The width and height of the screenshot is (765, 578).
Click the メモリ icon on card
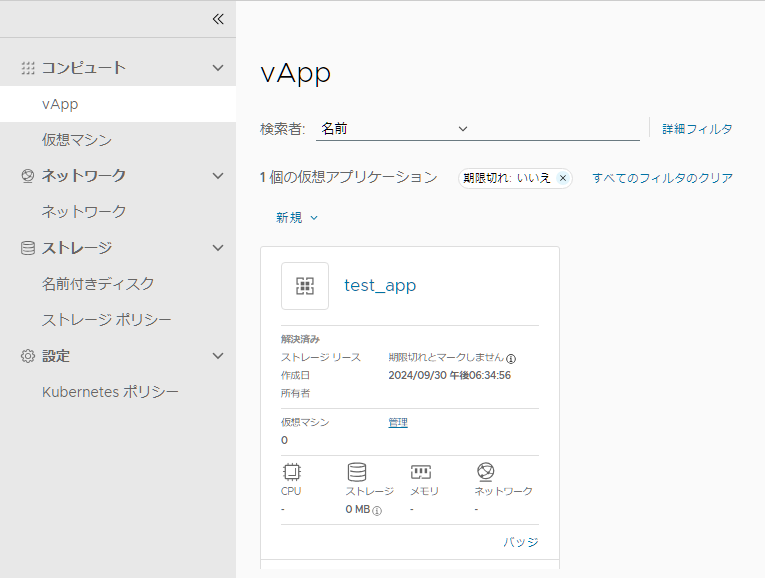pyautogui.click(x=421, y=472)
